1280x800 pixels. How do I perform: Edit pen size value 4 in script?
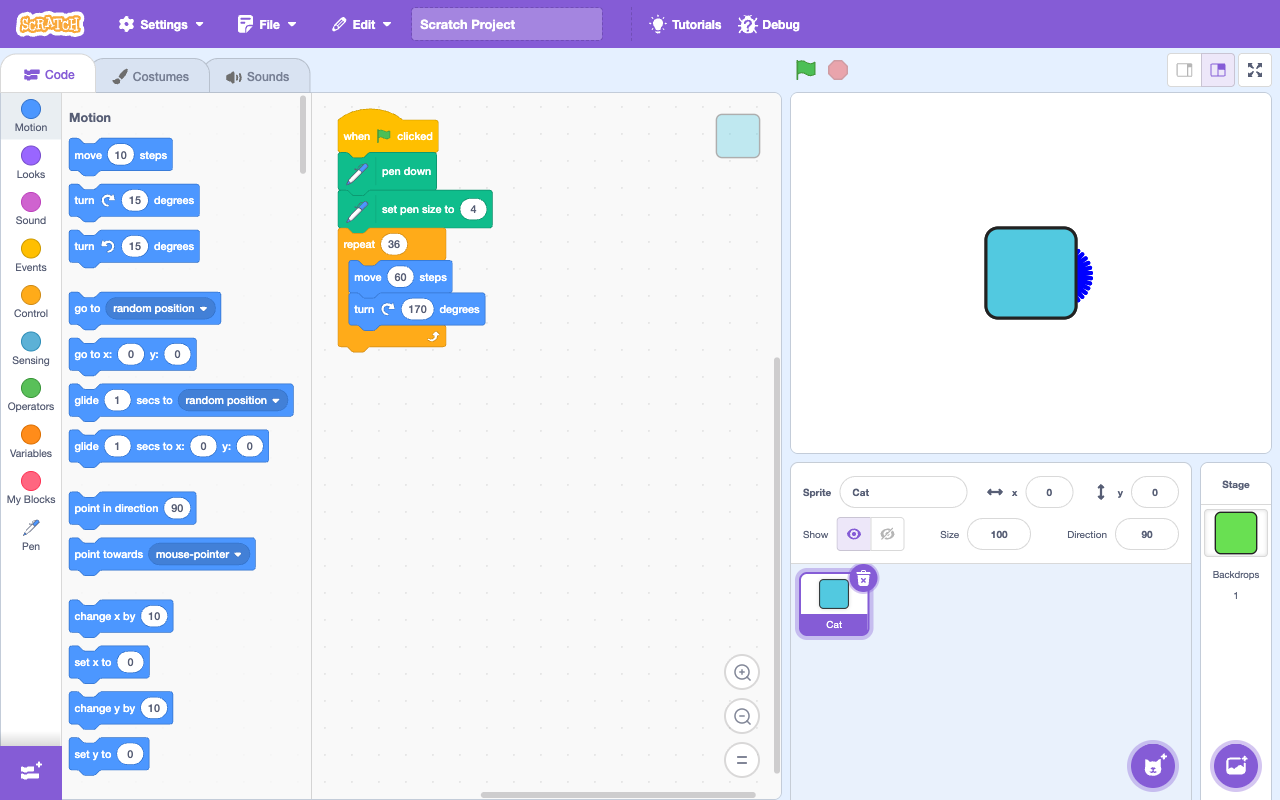pos(473,209)
